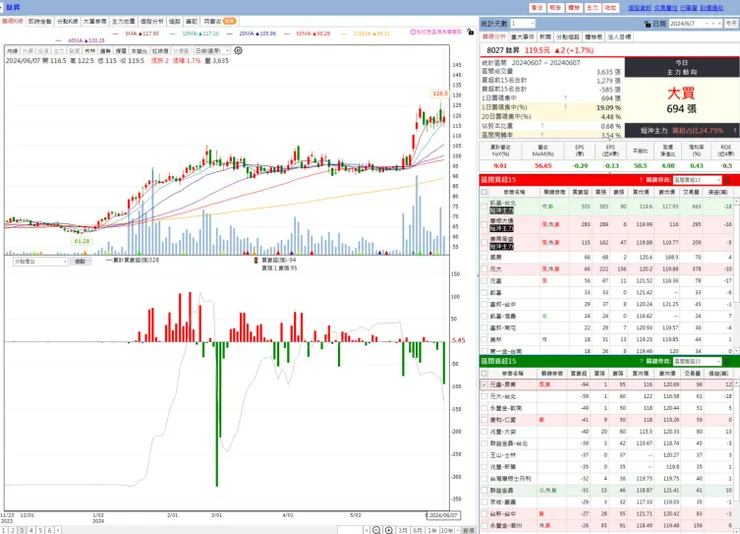Toggle select-all checkbox in buy table header
740x534 pixels.
[484, 192]
